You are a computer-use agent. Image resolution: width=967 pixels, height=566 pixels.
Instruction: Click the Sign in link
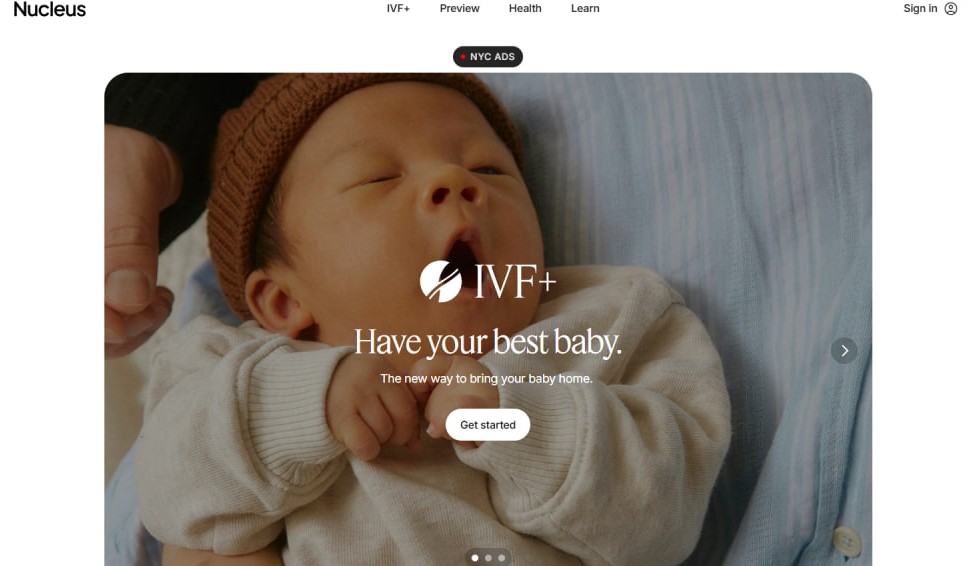pyautogui.click(x=920, y=9)
